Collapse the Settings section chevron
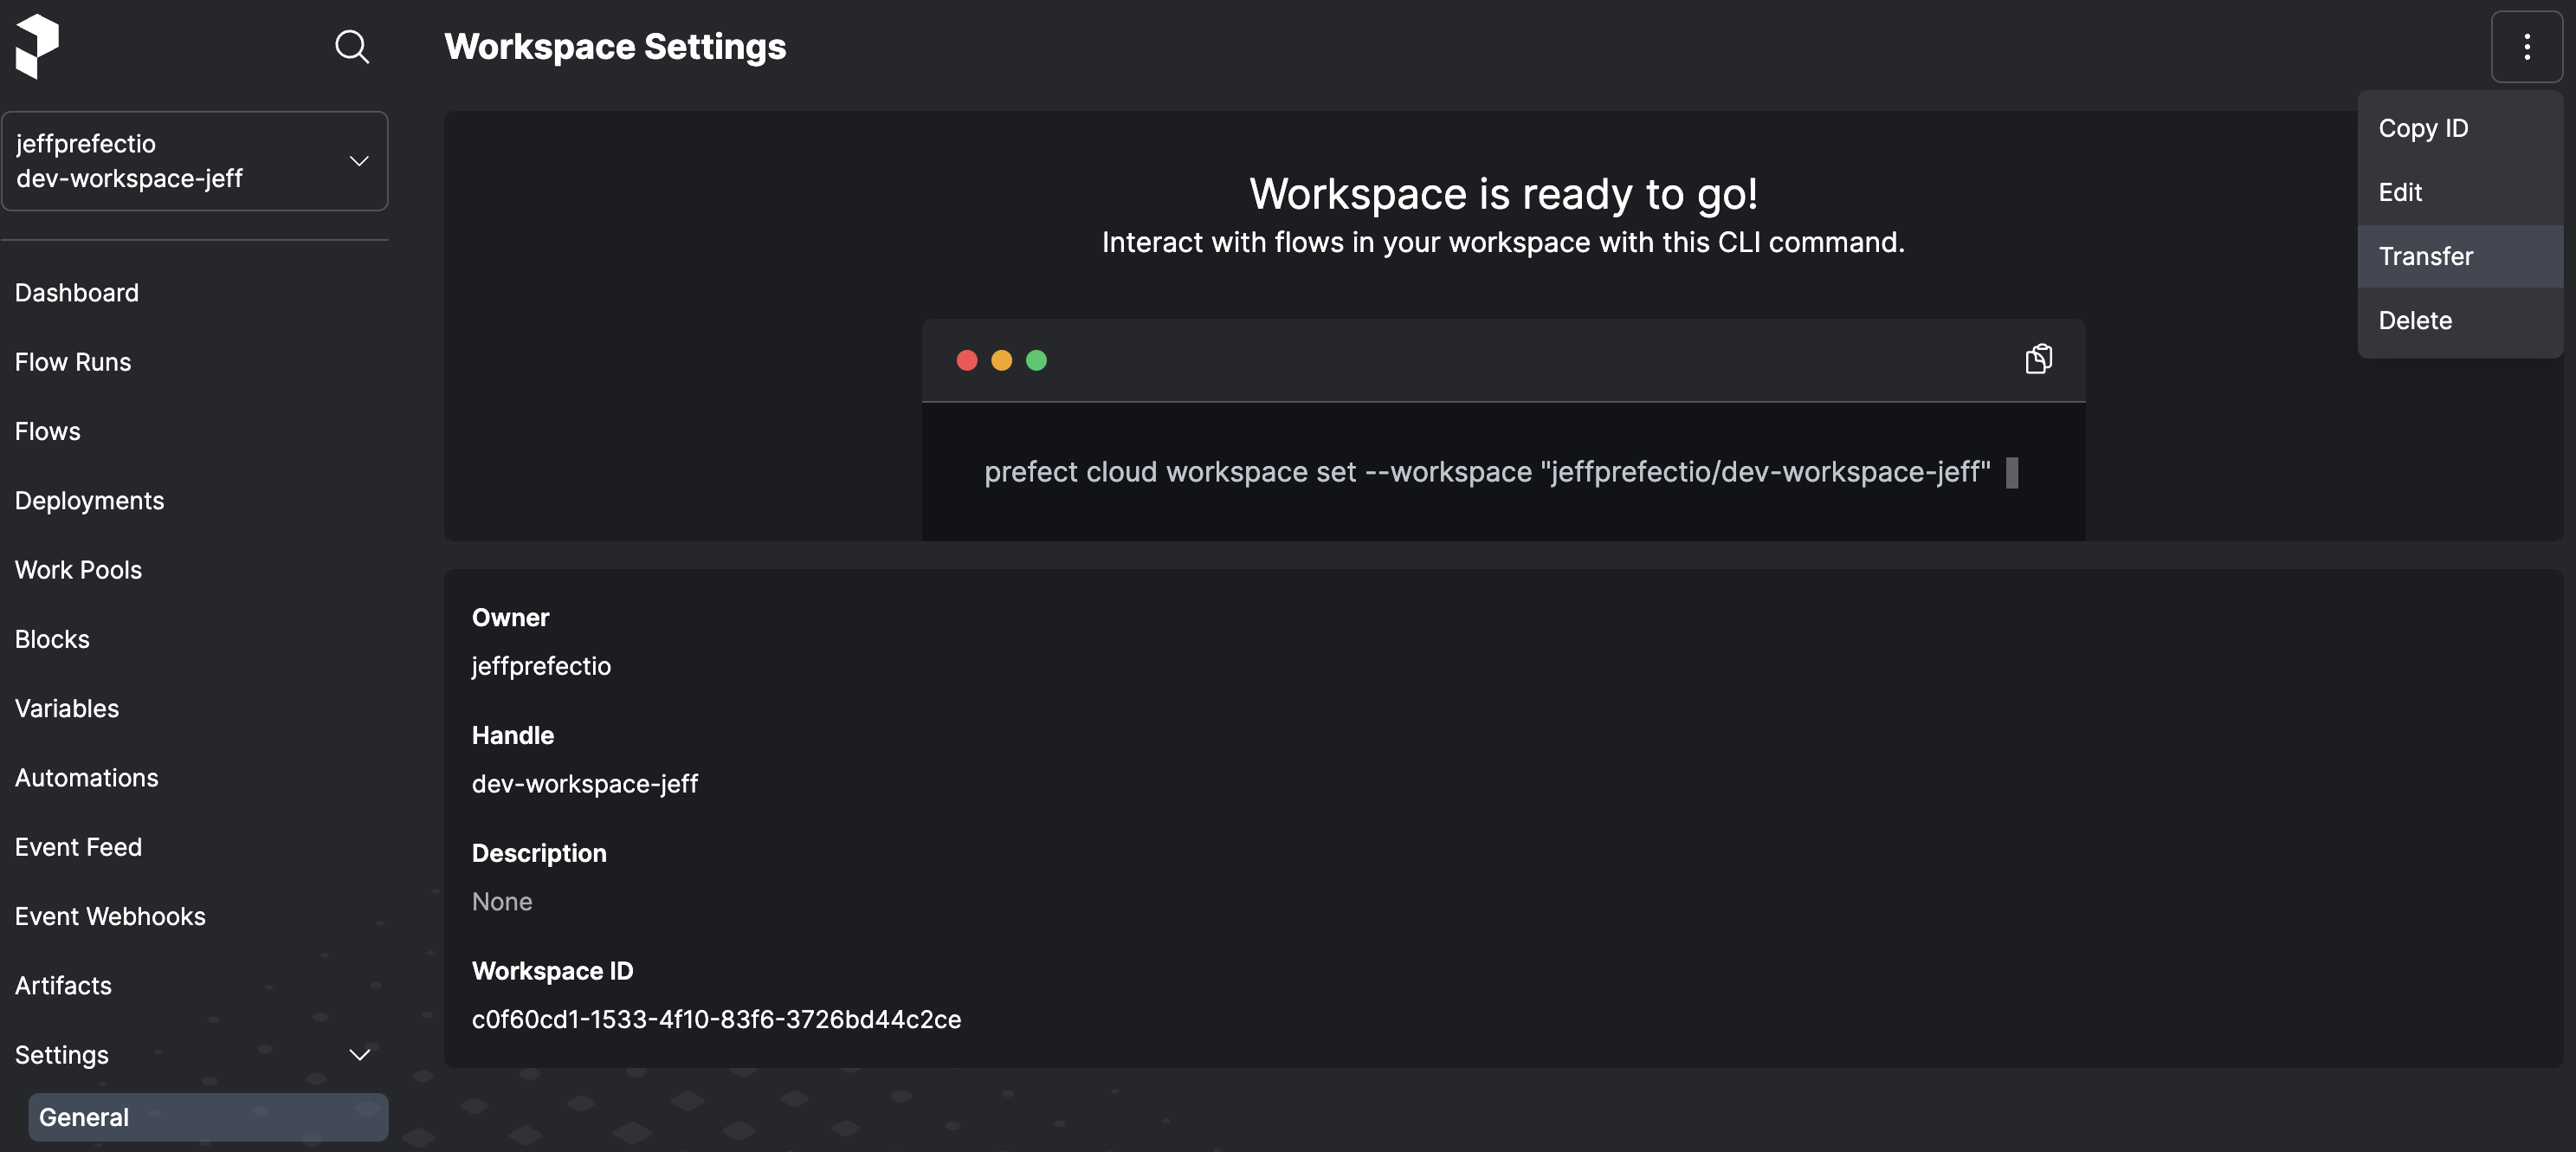Viewport: 2576px width, 1152px height. pos(359,1055)
